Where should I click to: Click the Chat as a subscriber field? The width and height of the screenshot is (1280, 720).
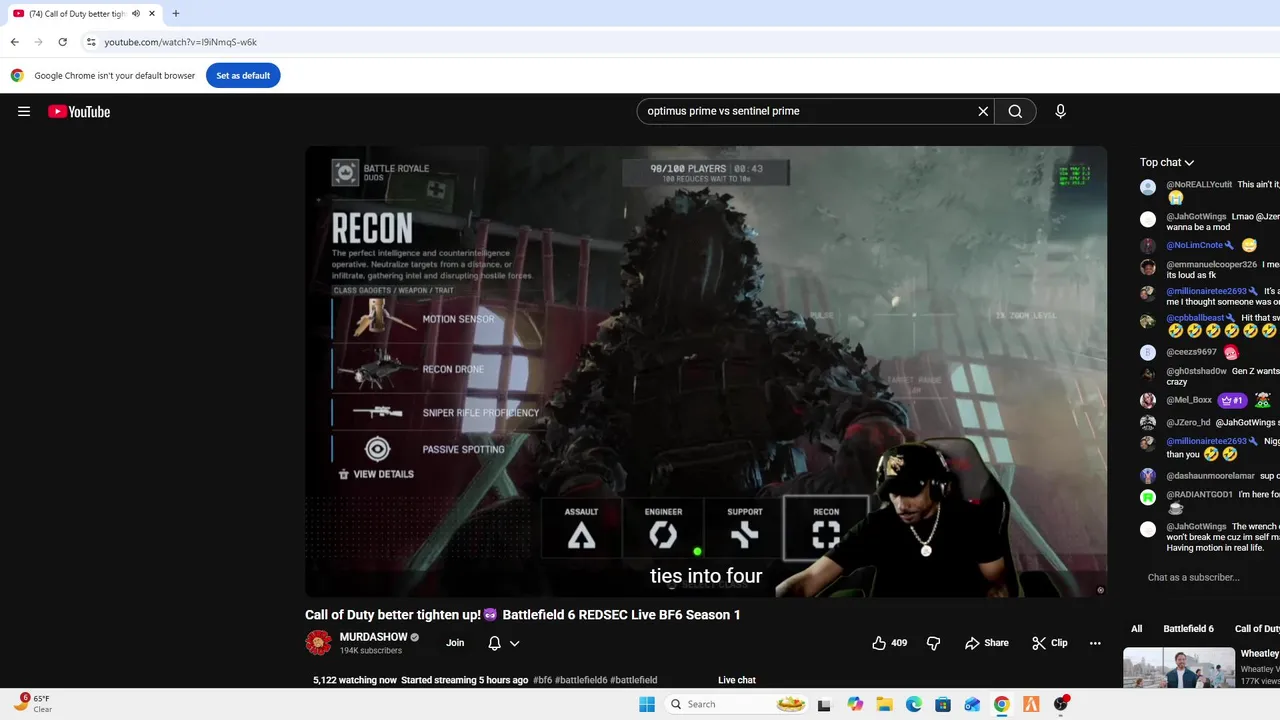[1193, 577]
